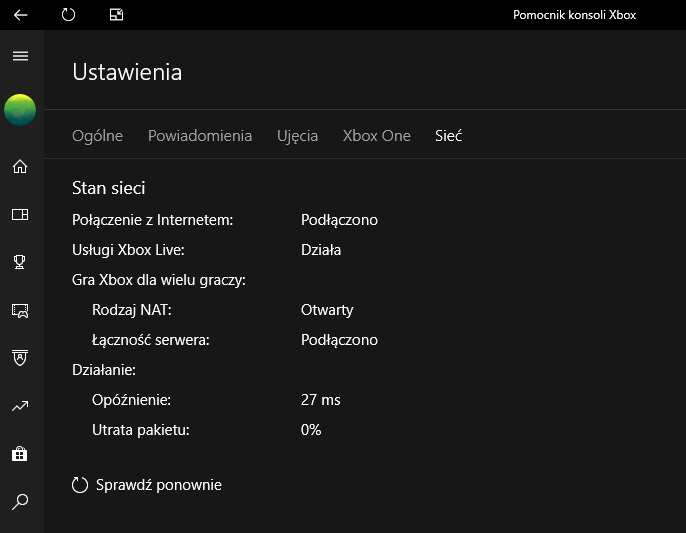Viewport: 686px width, 533px height.
Task: Click the Ustawienia page heading
Action: tap(127, 72)
